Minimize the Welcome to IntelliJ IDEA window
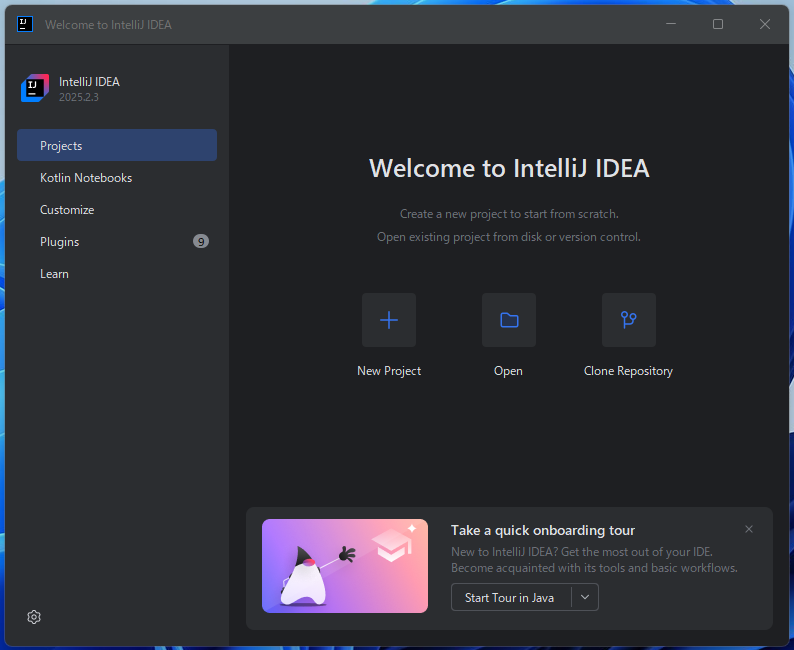This screenshot has height=650, width=794. 671,24
